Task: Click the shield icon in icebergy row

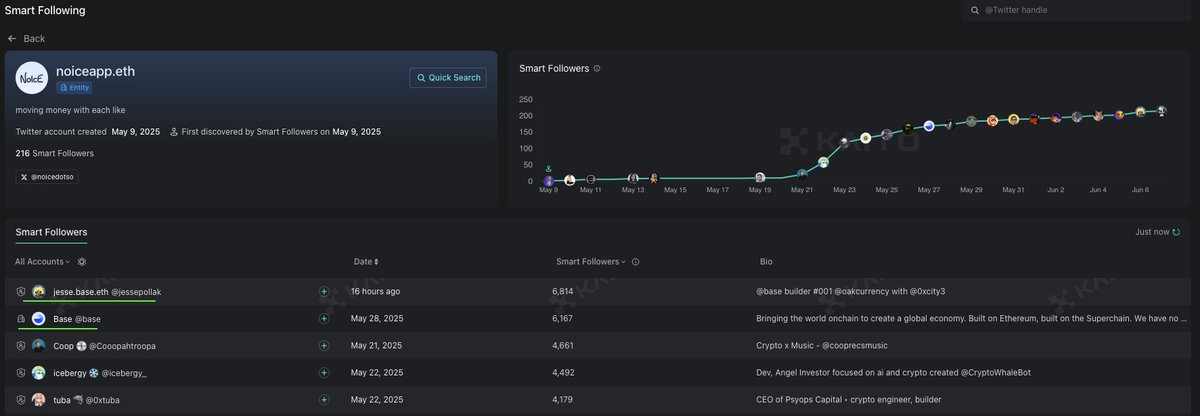Action: tap(21, 372)
